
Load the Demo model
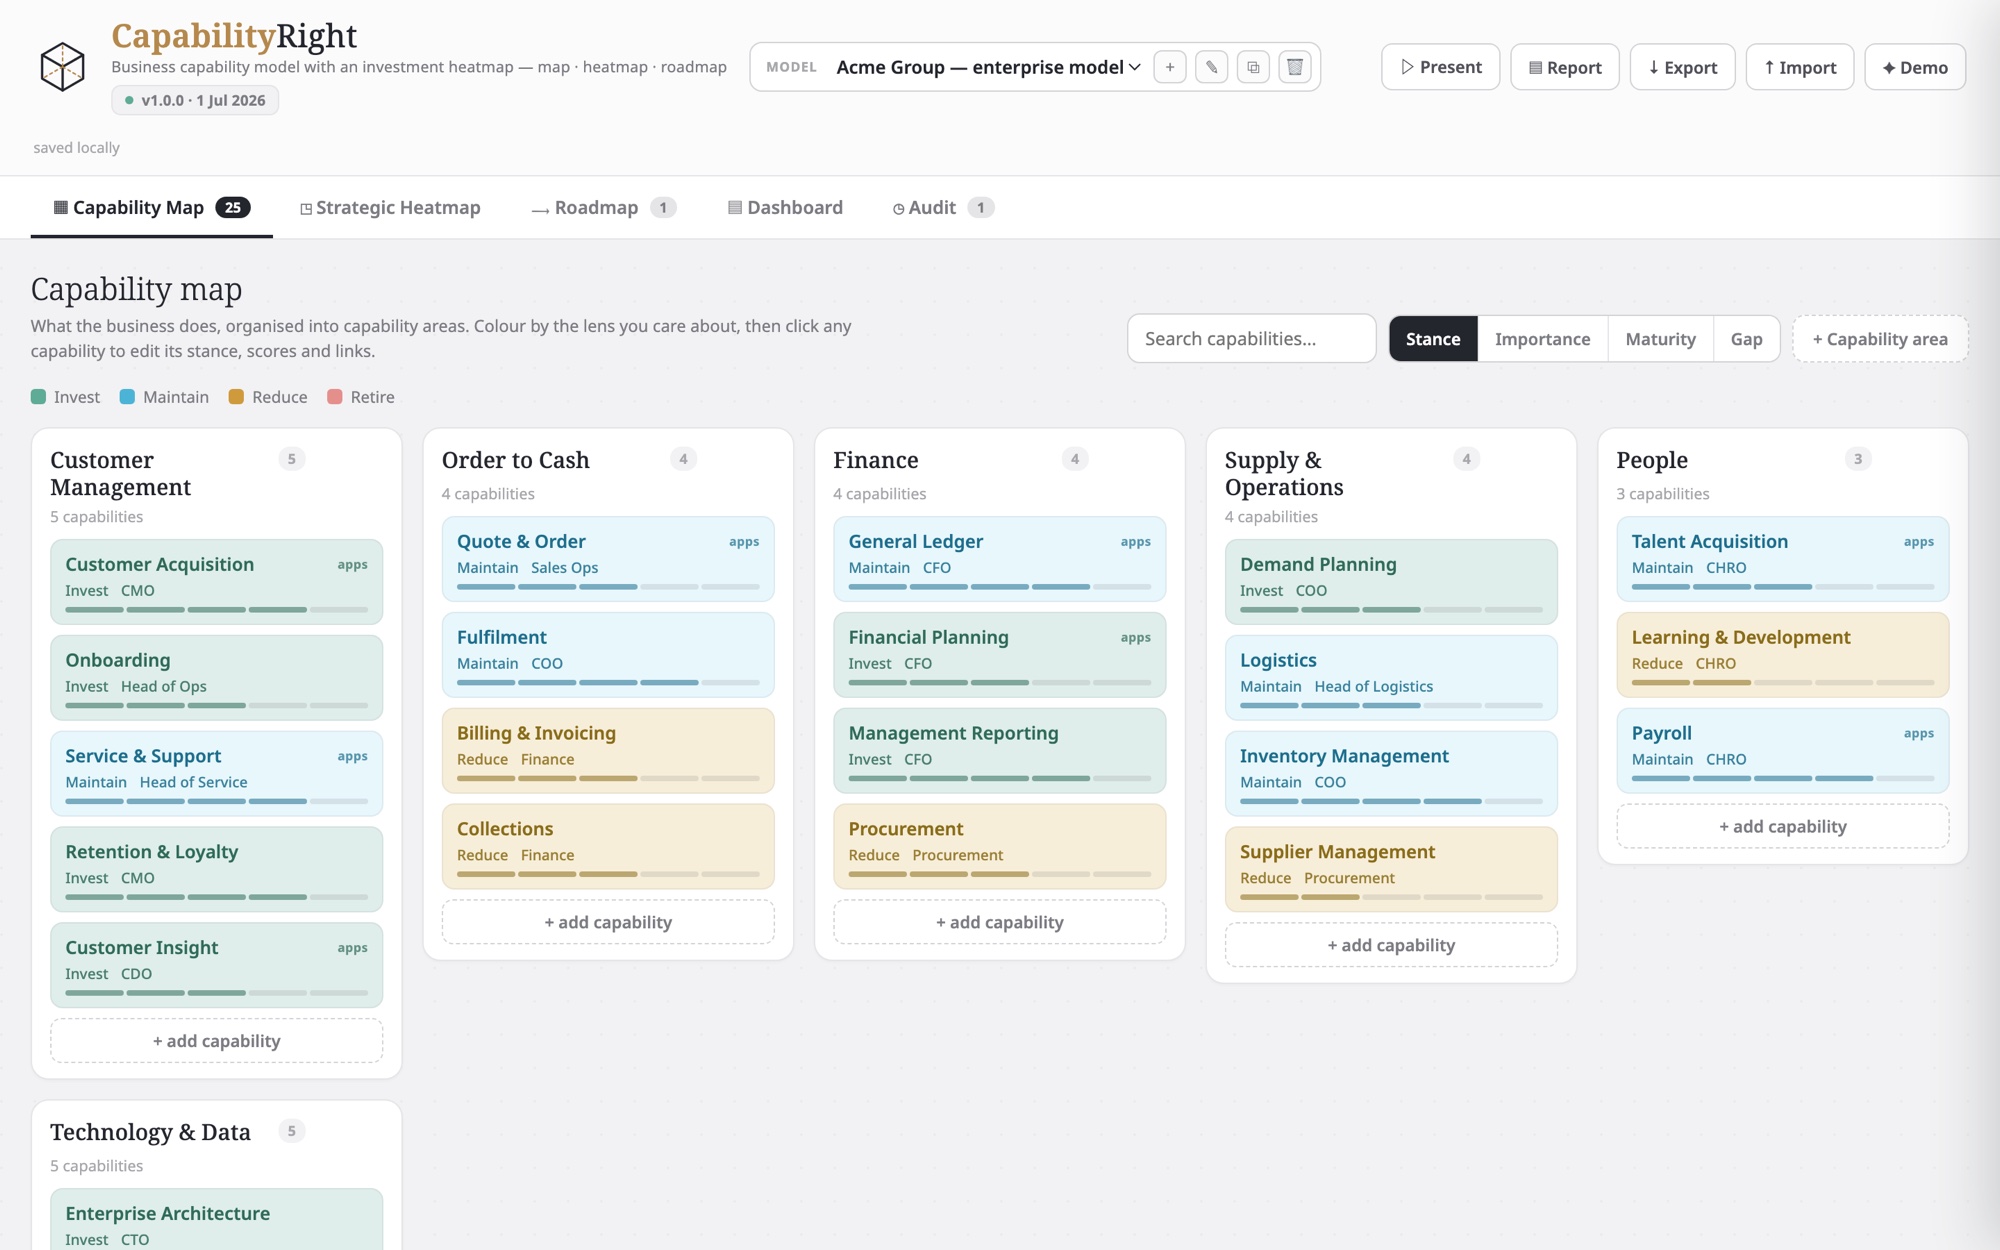click(x=1914, y=67)
